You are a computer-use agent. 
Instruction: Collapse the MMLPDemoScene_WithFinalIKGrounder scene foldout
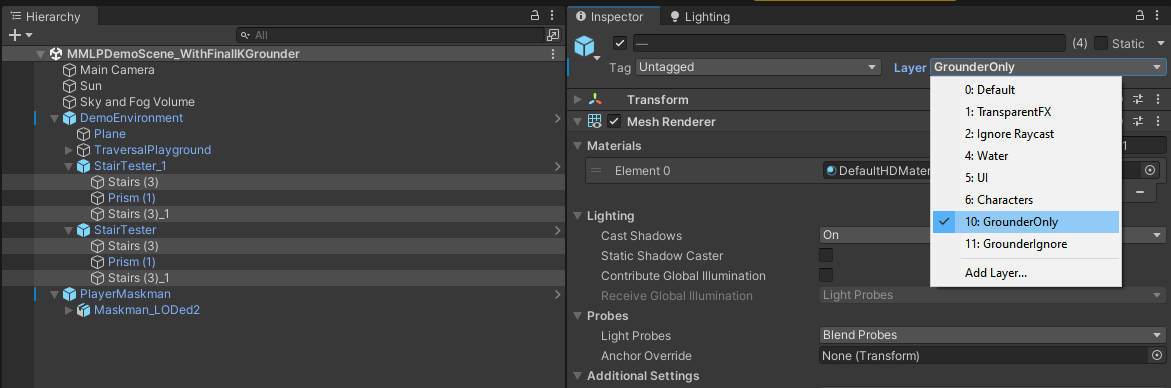click(x=41, y=54)
